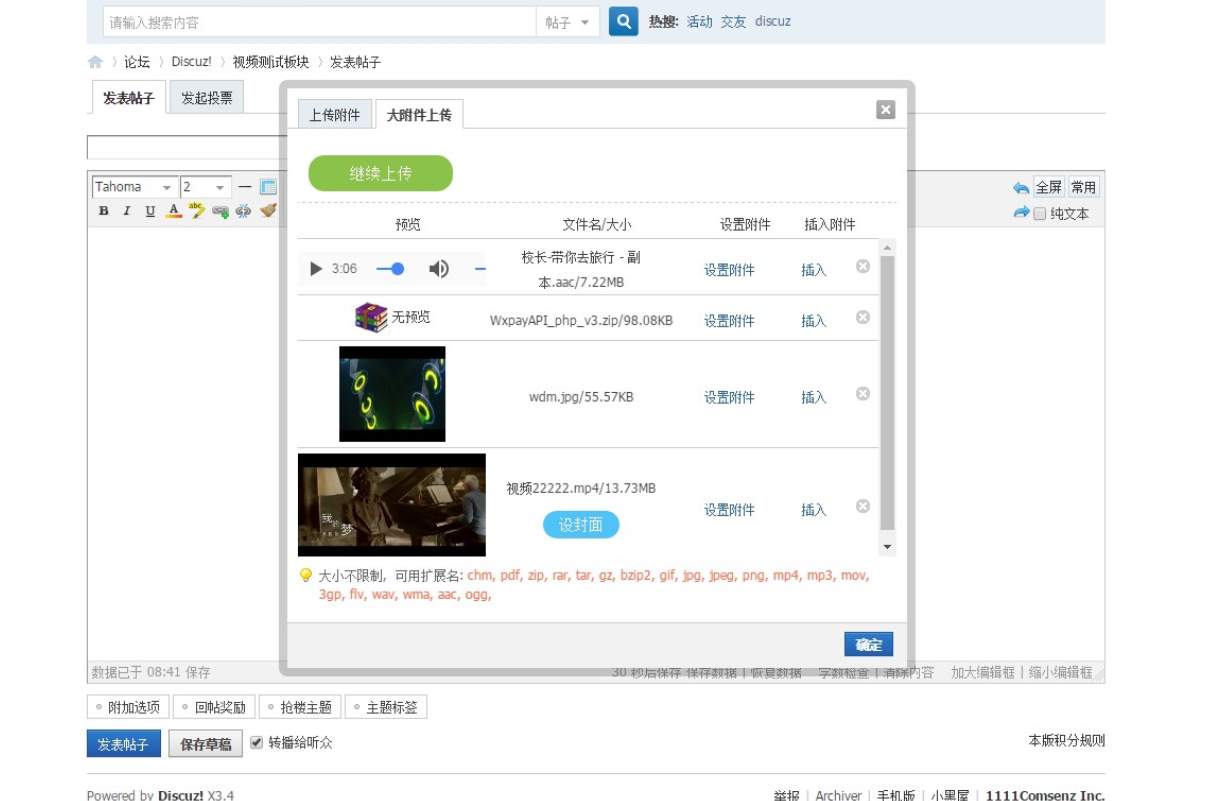
Task: Expand the 回帖奖励 section
Action: click(x=214, y=707)
